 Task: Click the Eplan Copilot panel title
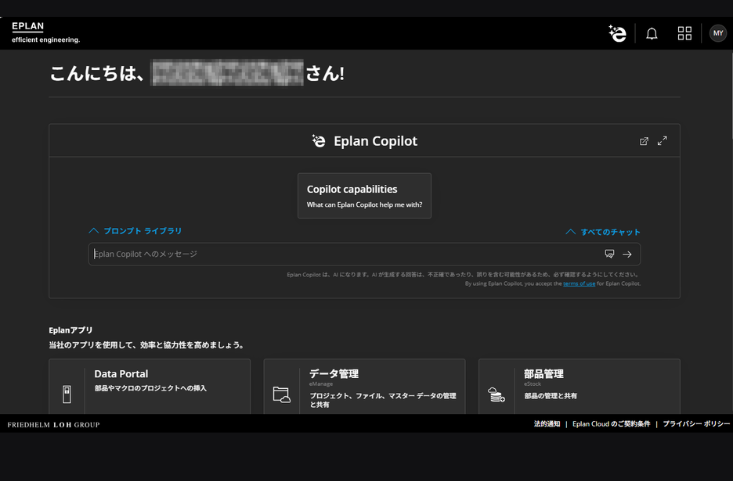(x=375, y=141)
